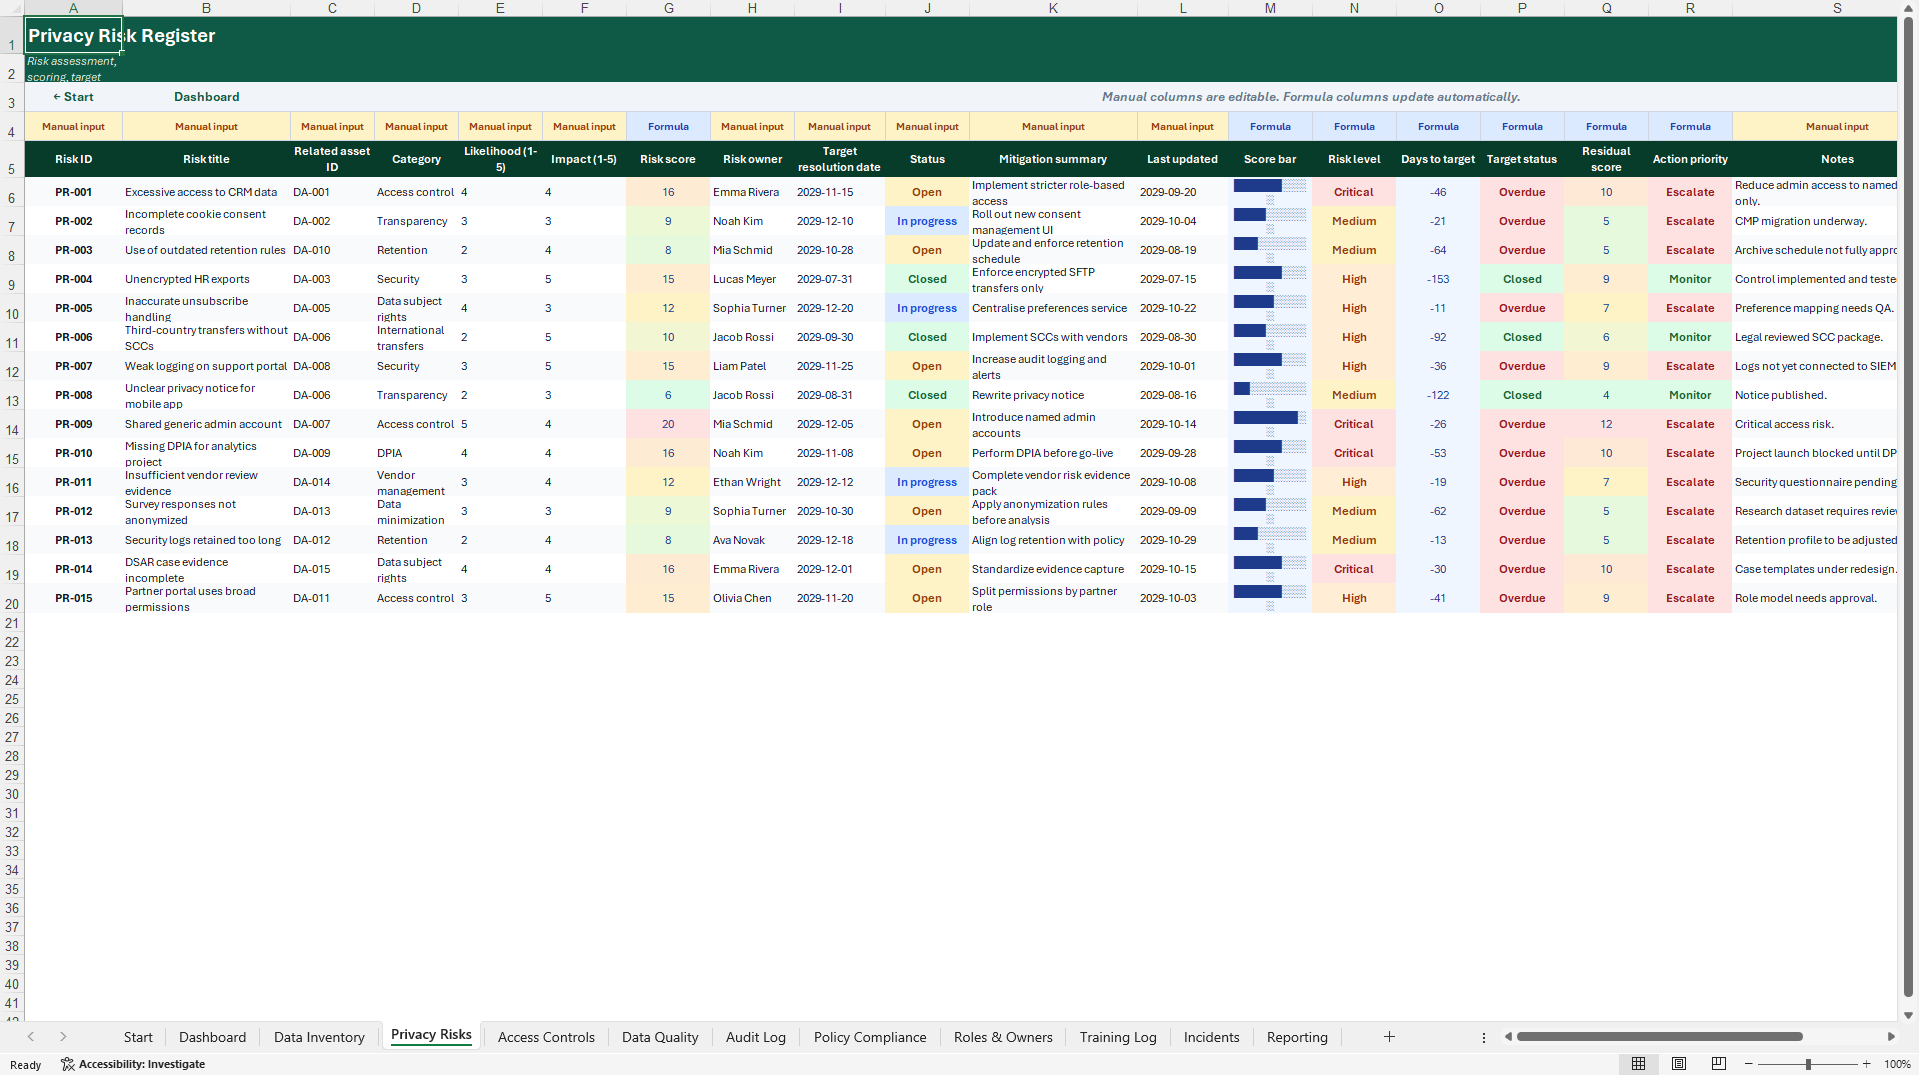Image resolution: width=1919 pixels, height=1075 pixels.
Task: Click the horizontal scrollbar thumb
Action: [x=1659, y=1037]
